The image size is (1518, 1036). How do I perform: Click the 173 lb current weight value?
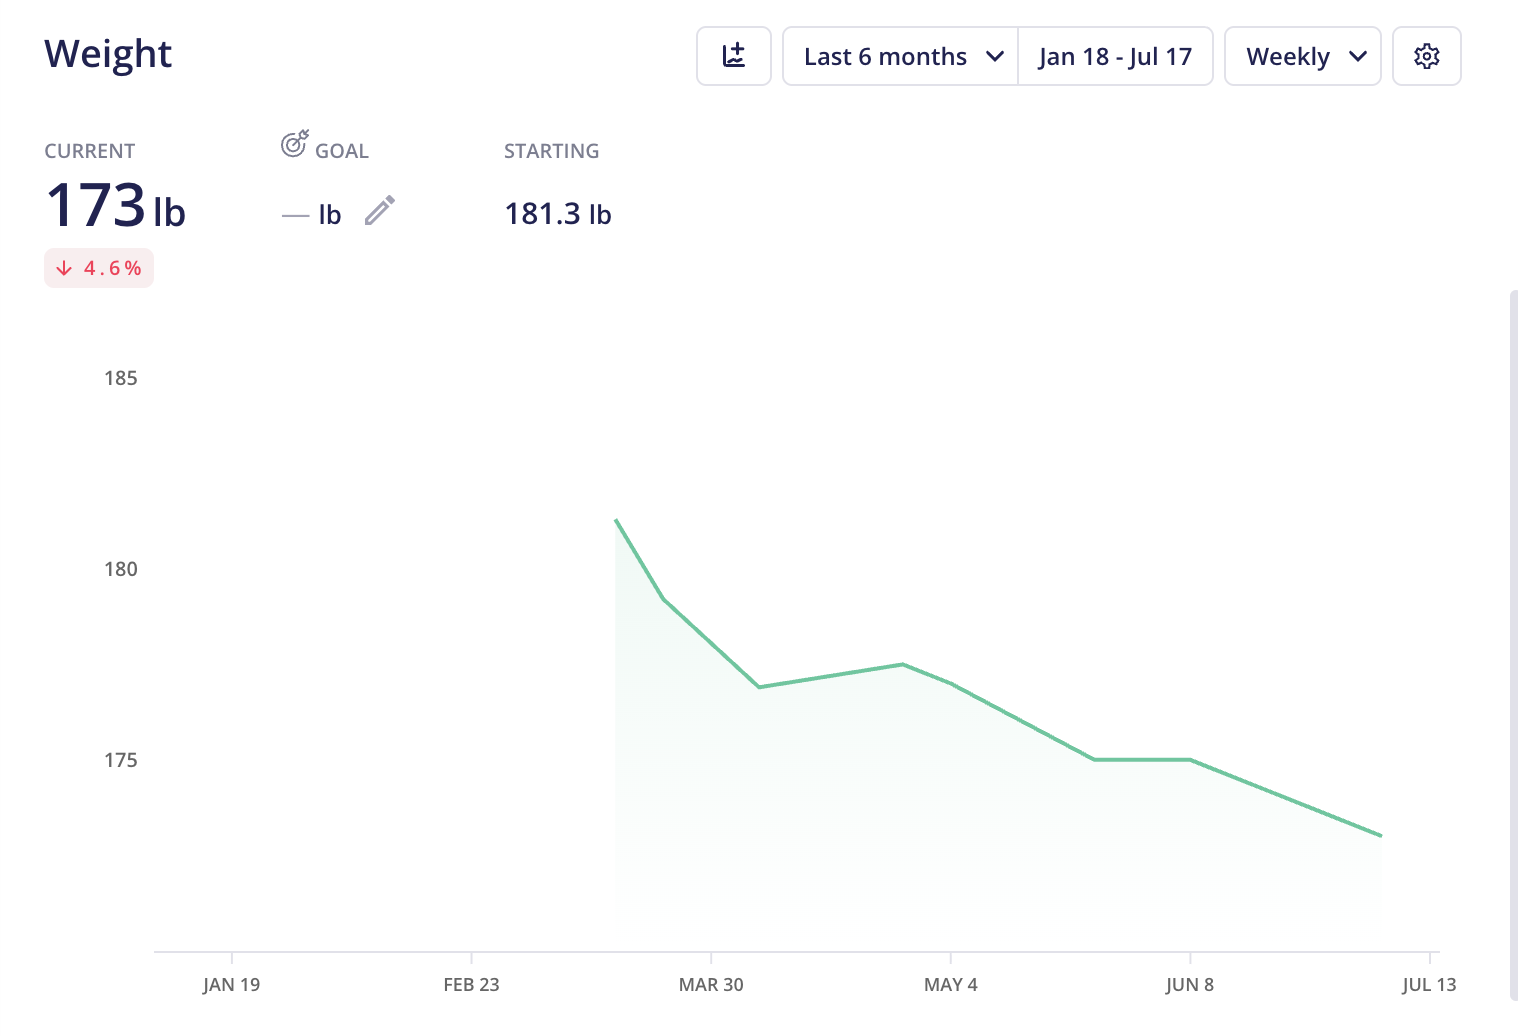point(116,205)
